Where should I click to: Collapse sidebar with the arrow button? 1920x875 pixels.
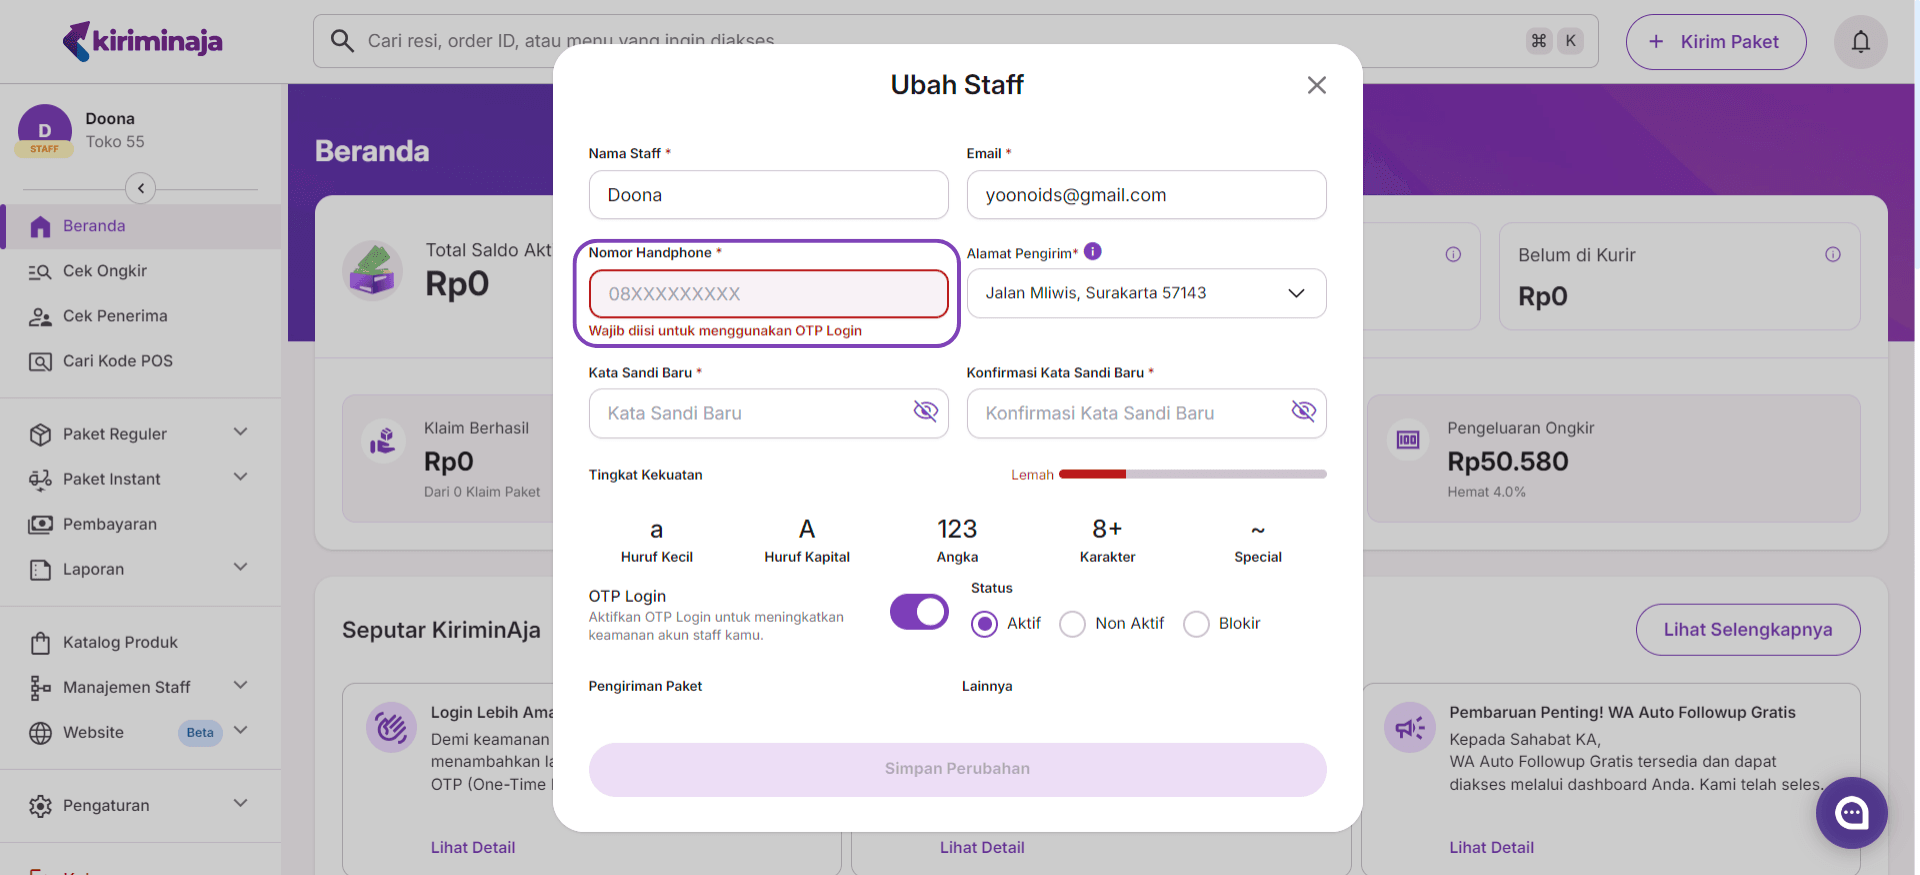(141, 188)
